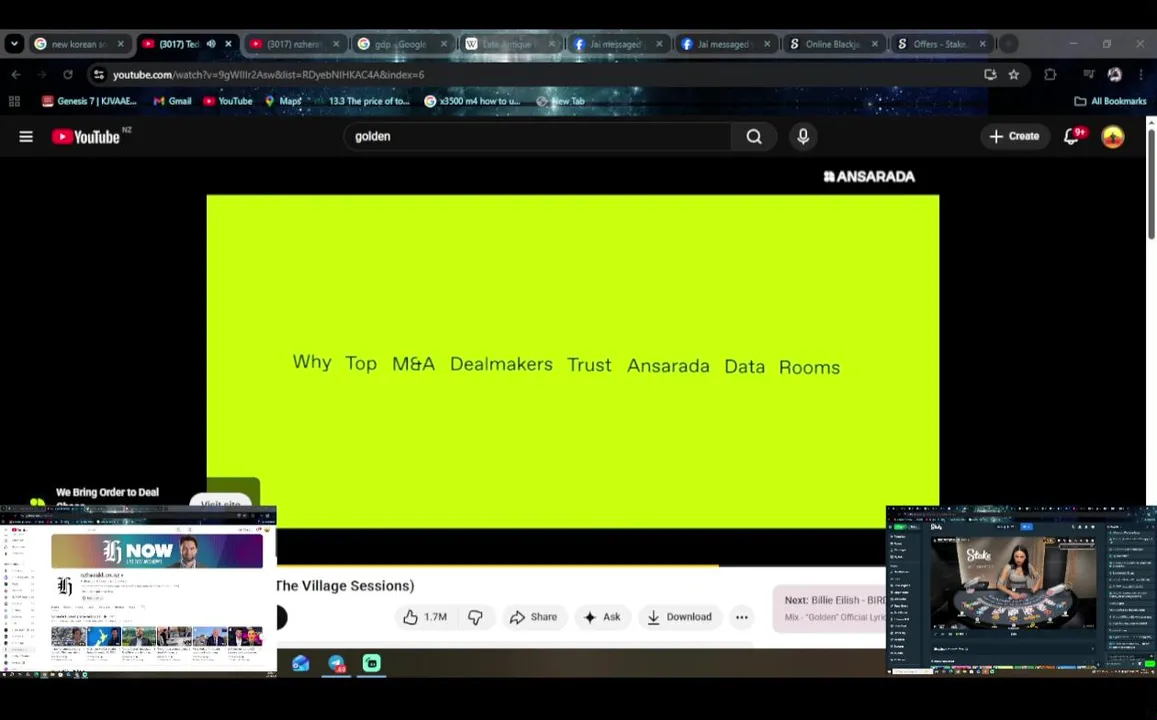Open more actions ellipsis under video
Viewport: 1157px width, 720px height.
pyautogui.click(x=742, y=617)
